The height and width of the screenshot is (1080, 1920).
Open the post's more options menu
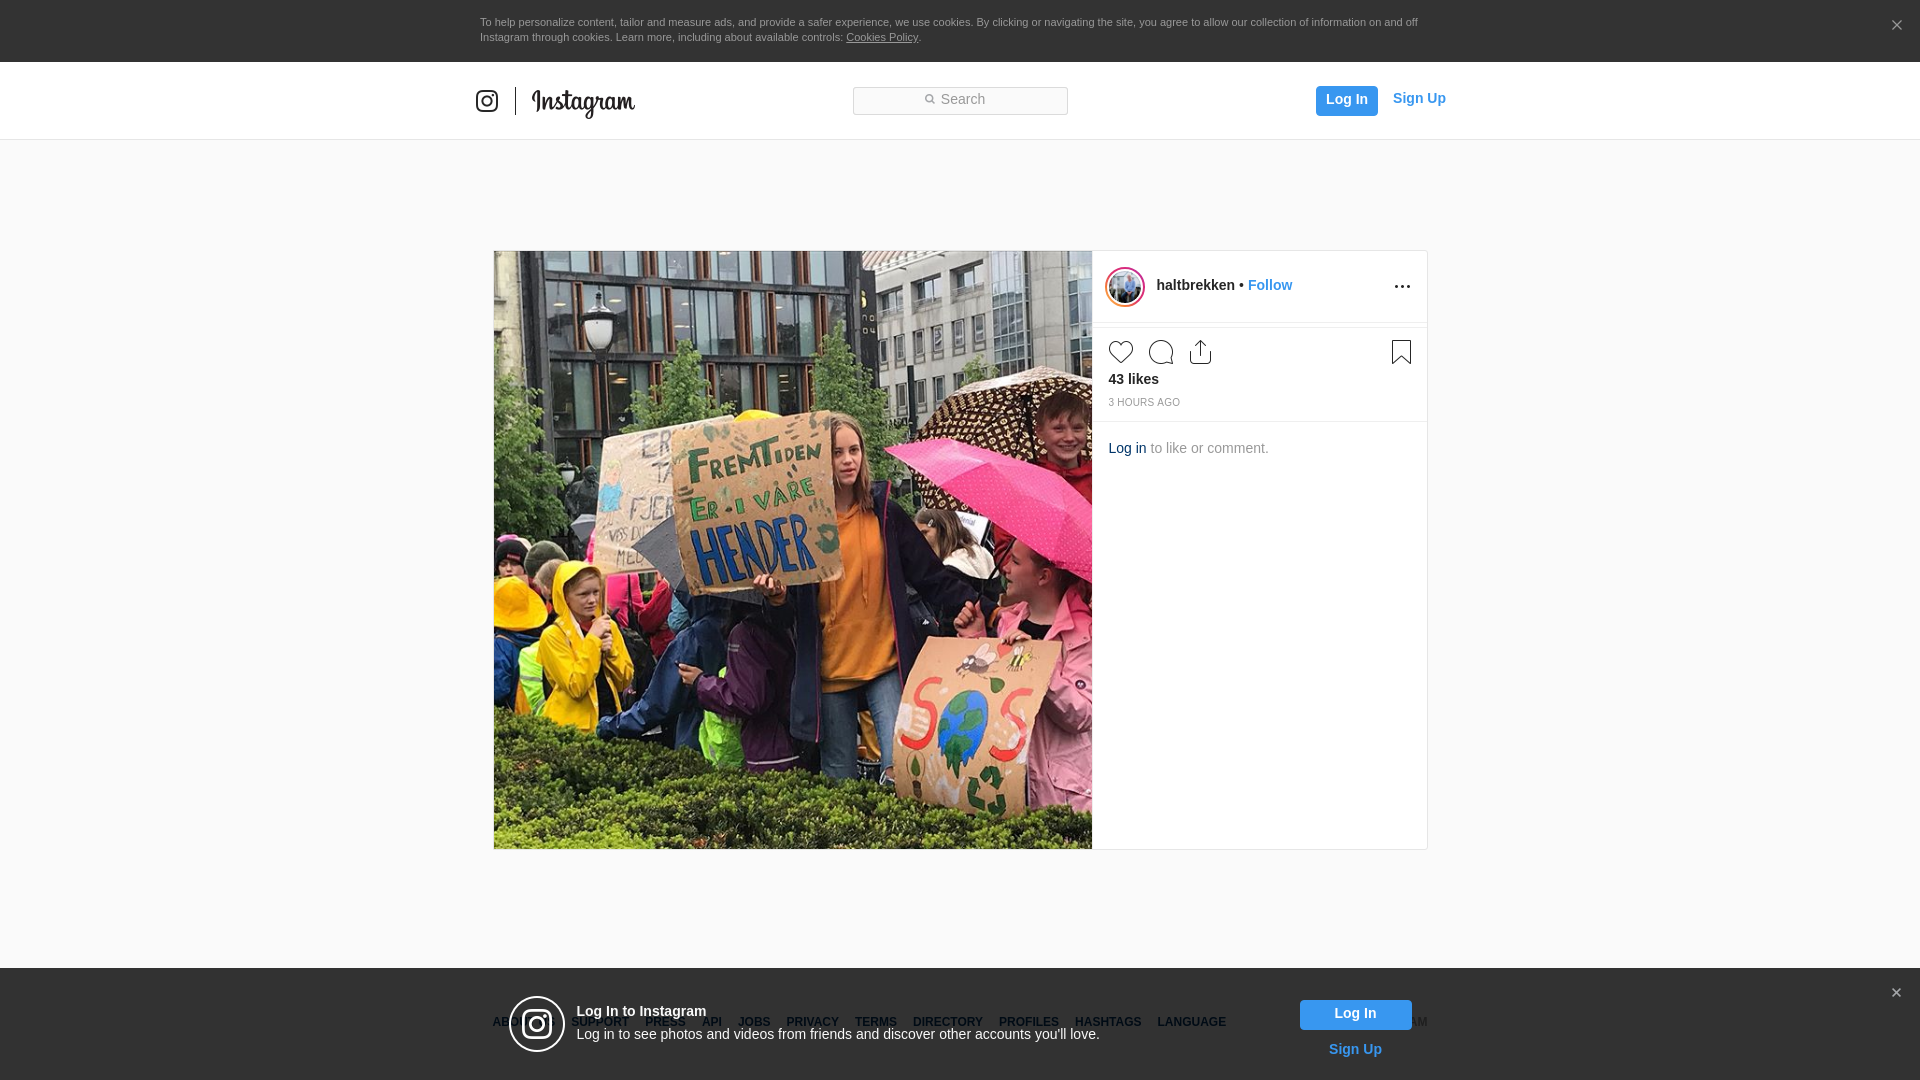[x=1402, y=287]
